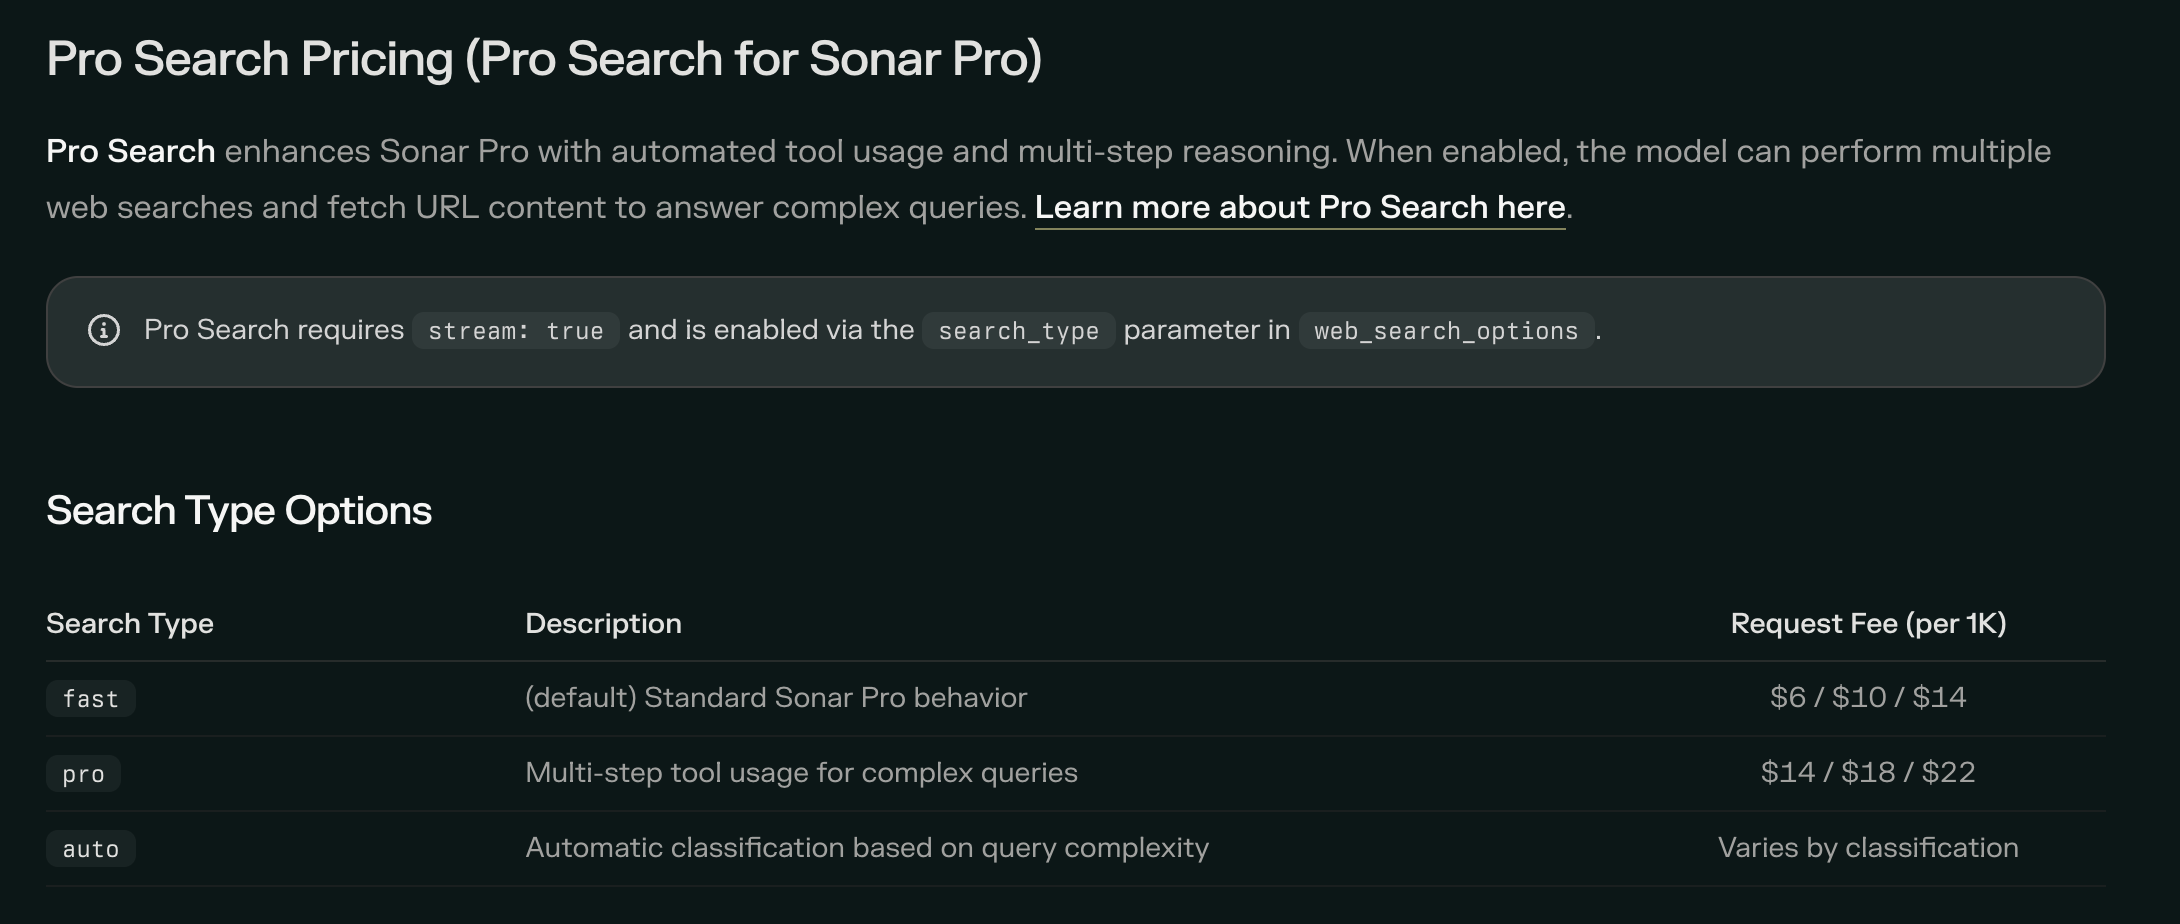Viewport: 2180px width, 924px height.
Task: Click the 'Description' column header
Action: pyautogui.click(x=603, y=623)
